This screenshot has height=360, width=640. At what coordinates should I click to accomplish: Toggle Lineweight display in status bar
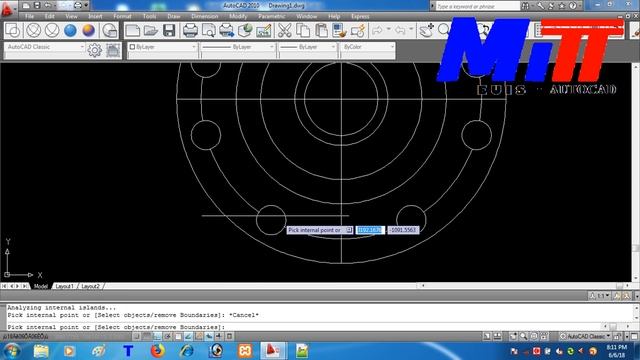click(219, 337)
